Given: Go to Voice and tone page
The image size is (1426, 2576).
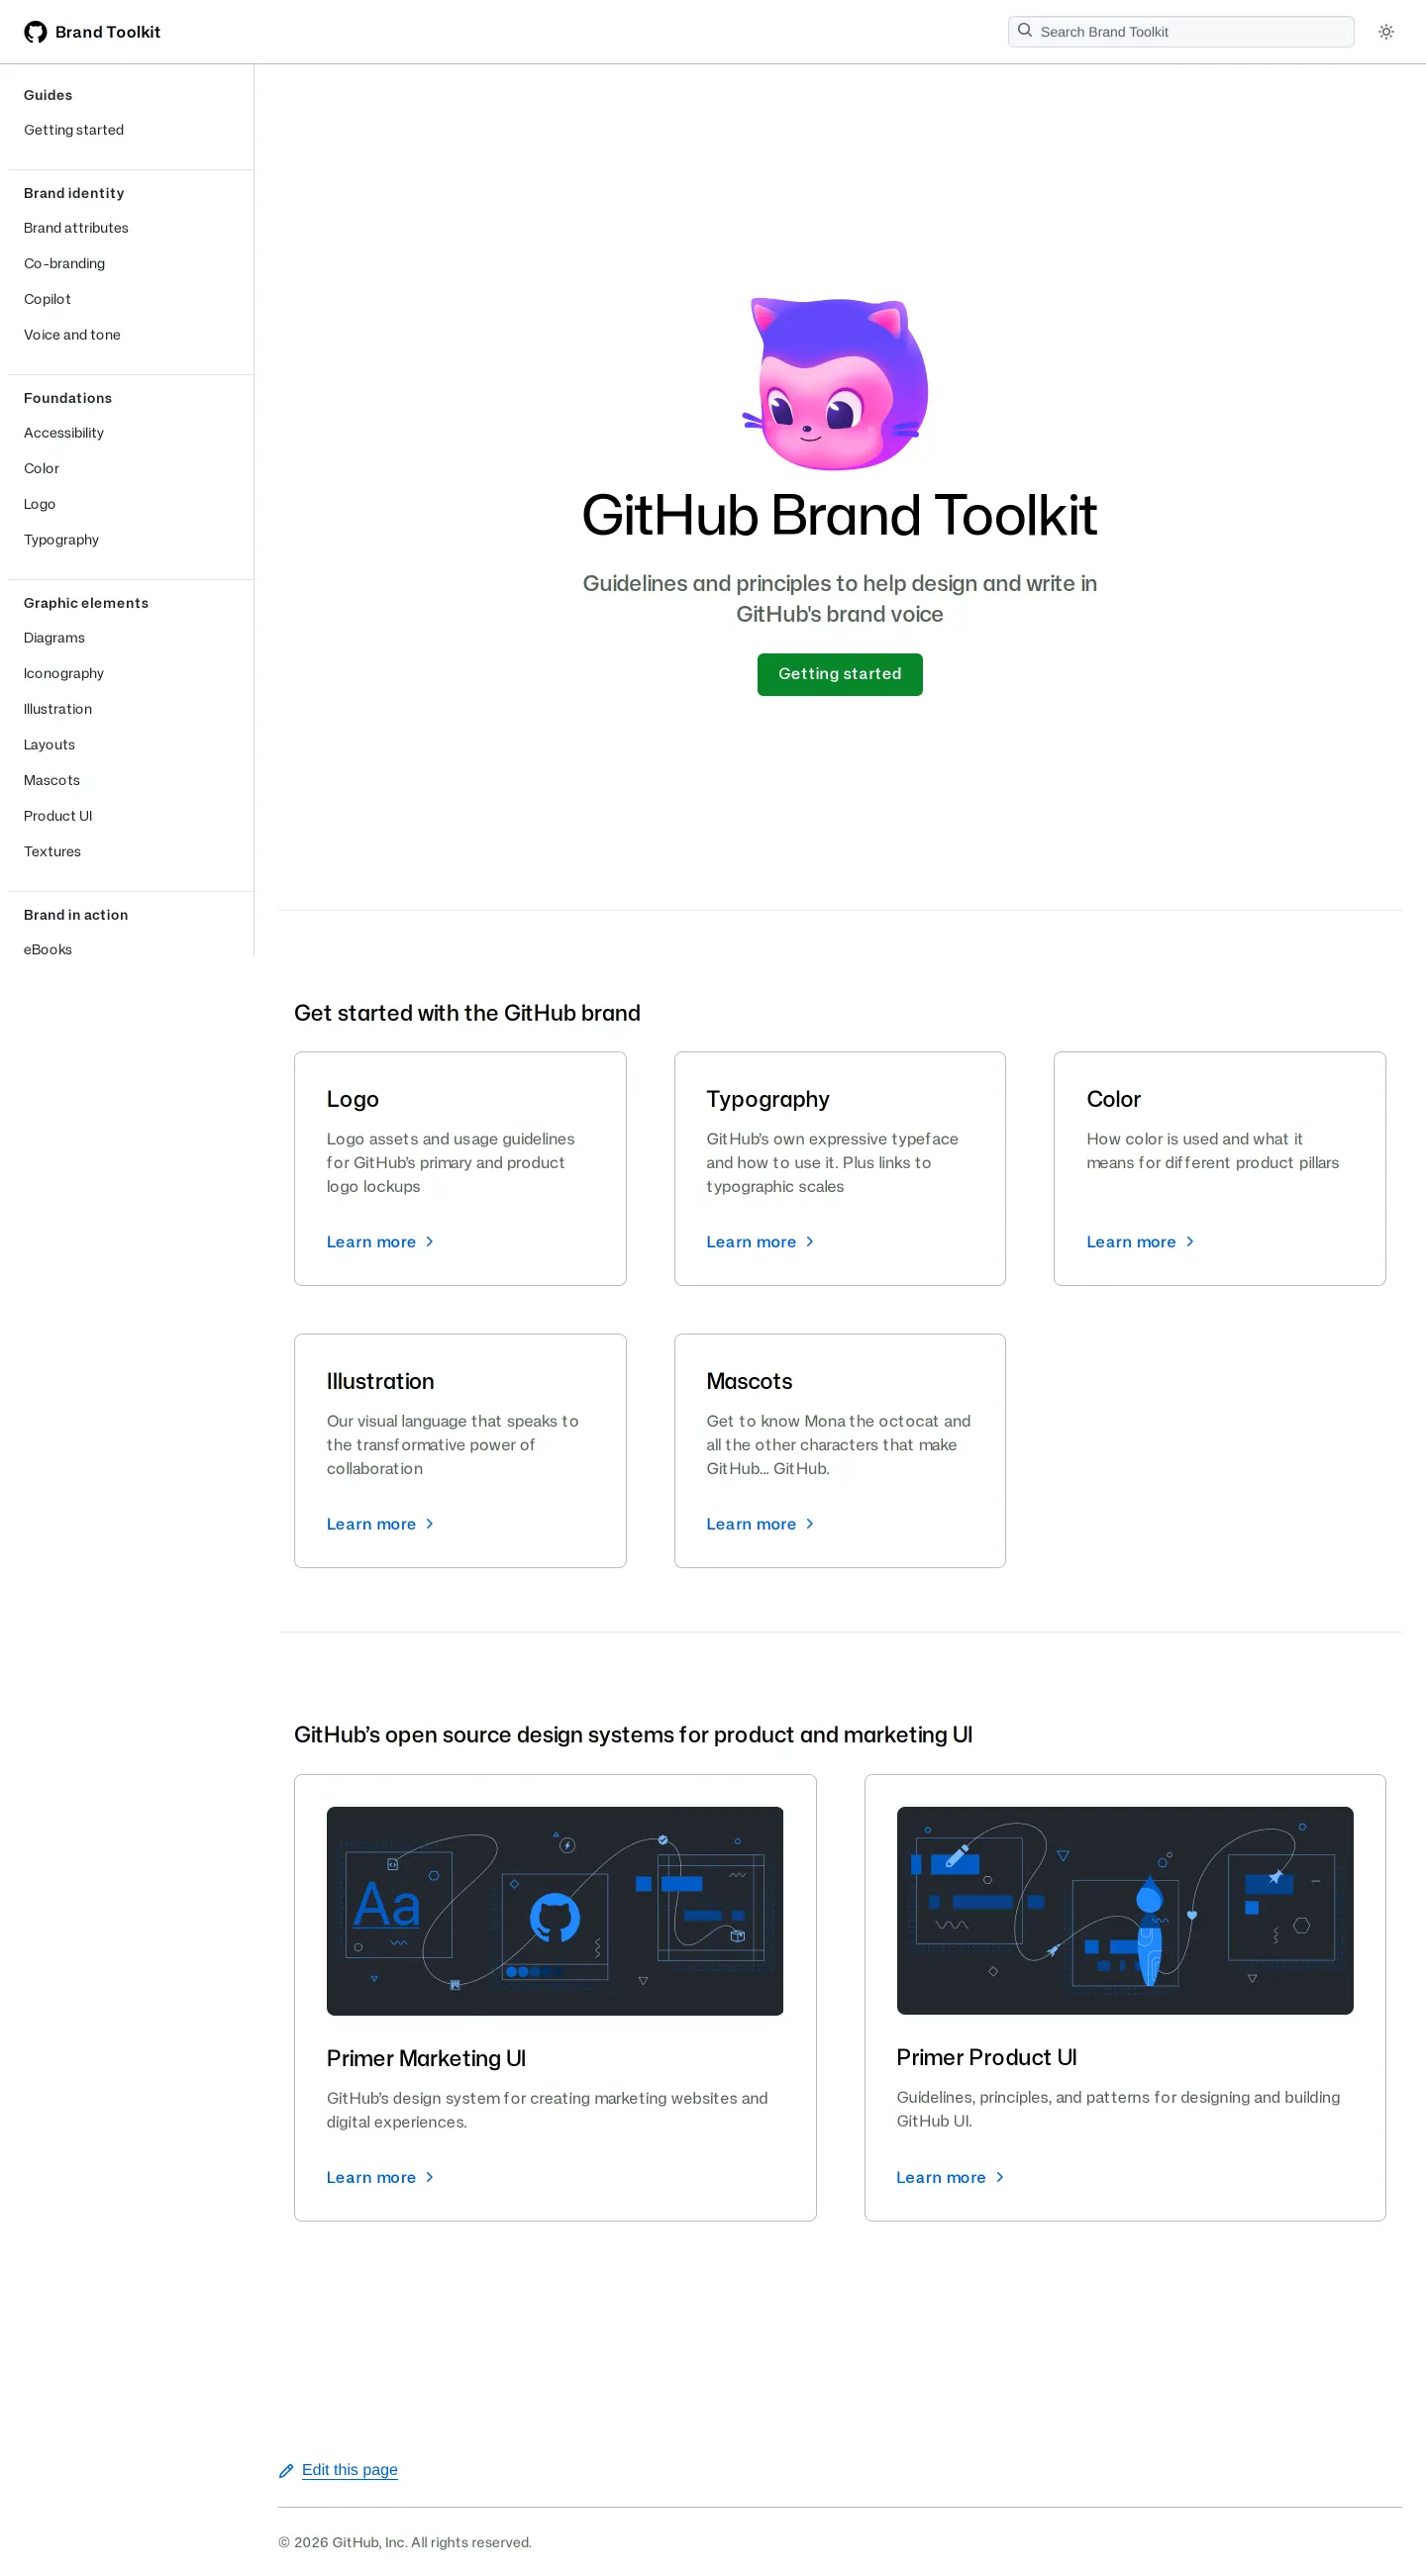Looking at the screenshot, I should click(72, 335).
